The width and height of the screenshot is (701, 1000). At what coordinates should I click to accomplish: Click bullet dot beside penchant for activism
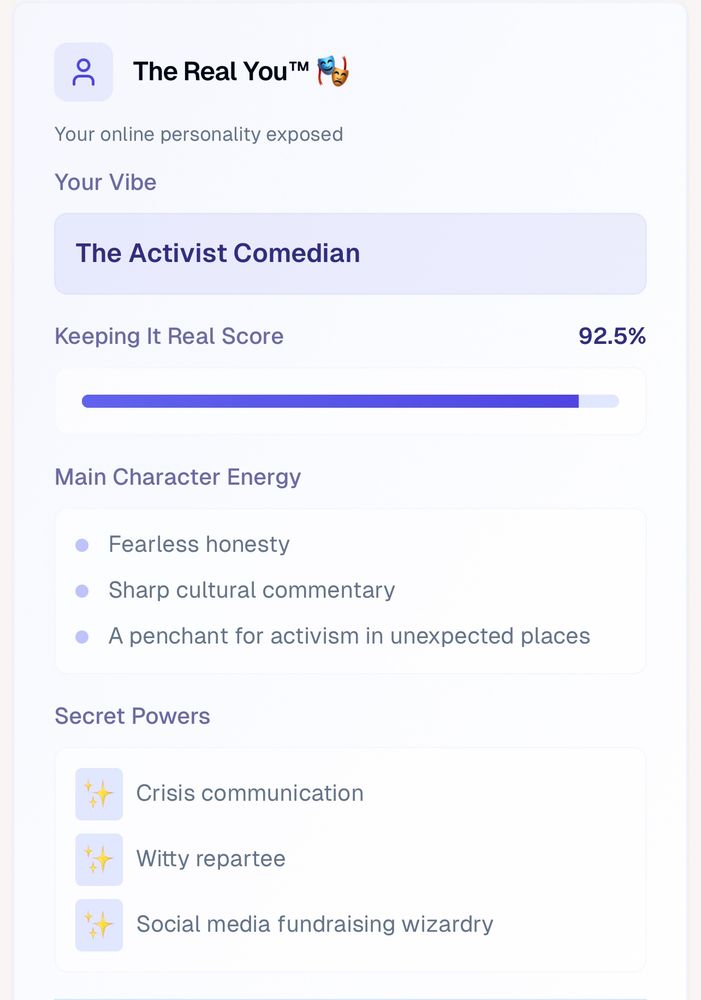click(x=82, y=637)
